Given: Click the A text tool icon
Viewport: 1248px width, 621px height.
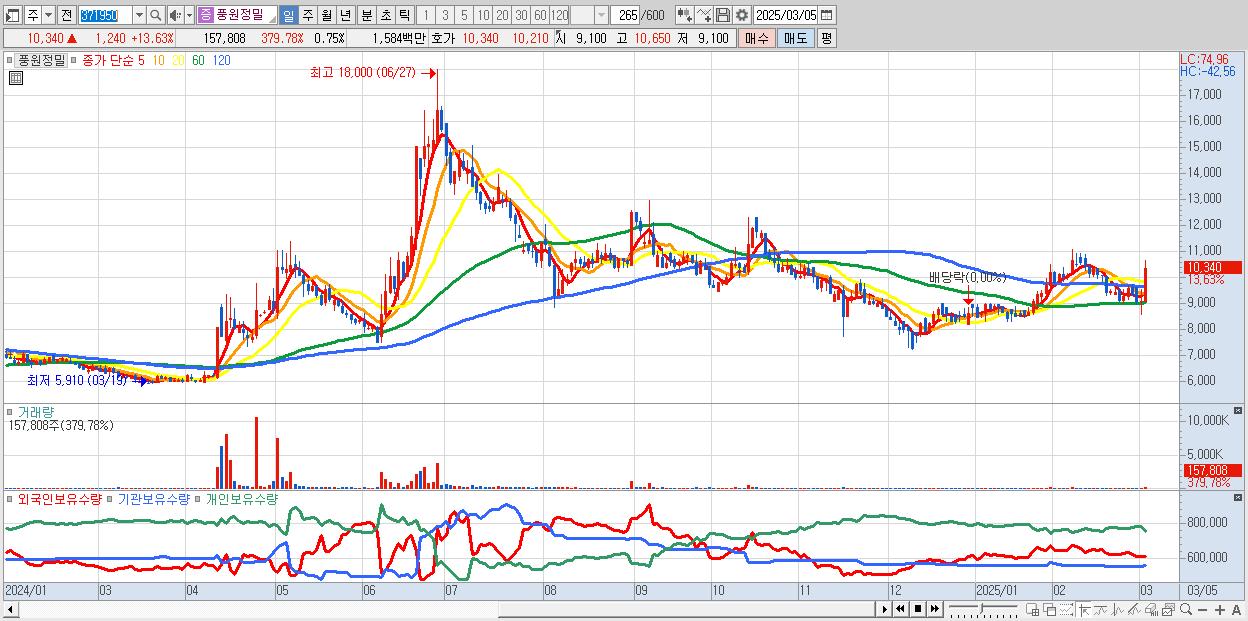Looking at the screenshot, I should click(1237, 610).
